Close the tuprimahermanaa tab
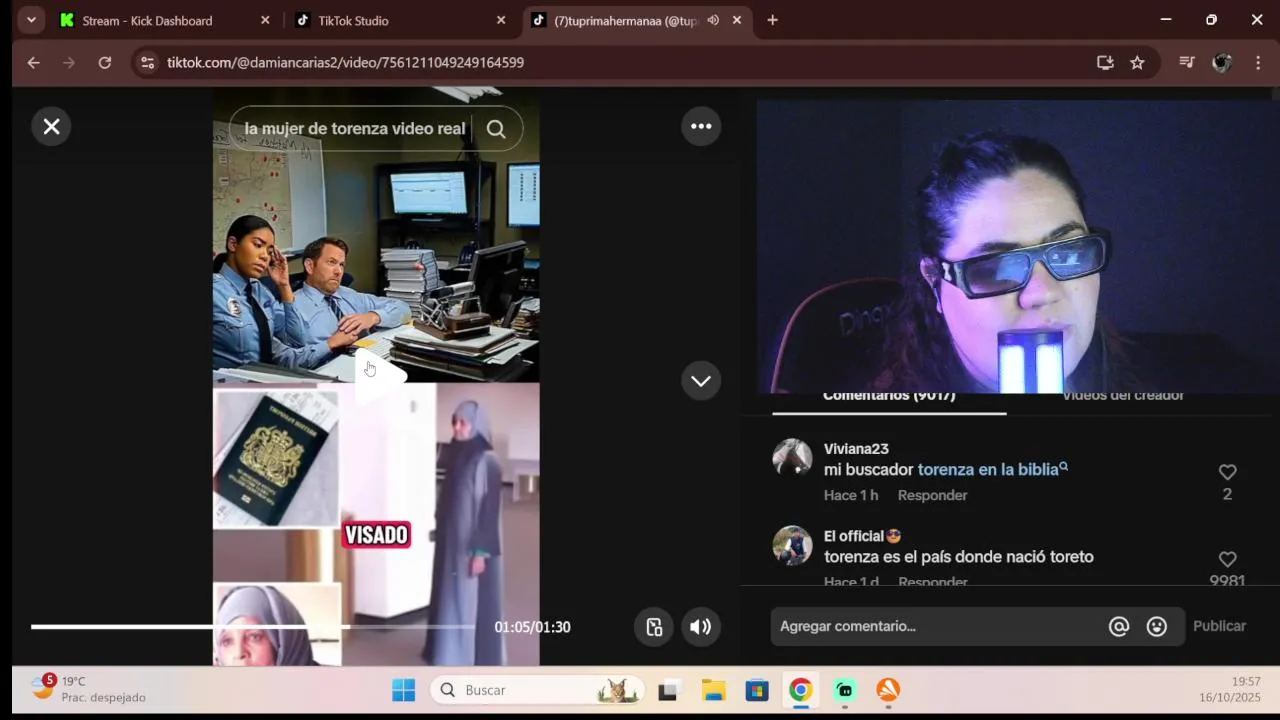This screenshot has width=1280, height=720. [x=737, y=20]
